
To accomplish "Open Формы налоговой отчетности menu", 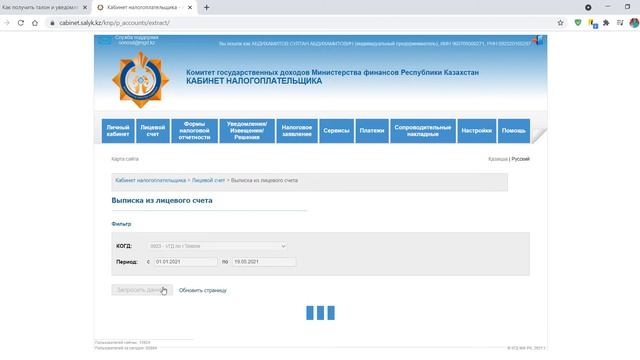I will pyautogui.click(x=194, y=131).
